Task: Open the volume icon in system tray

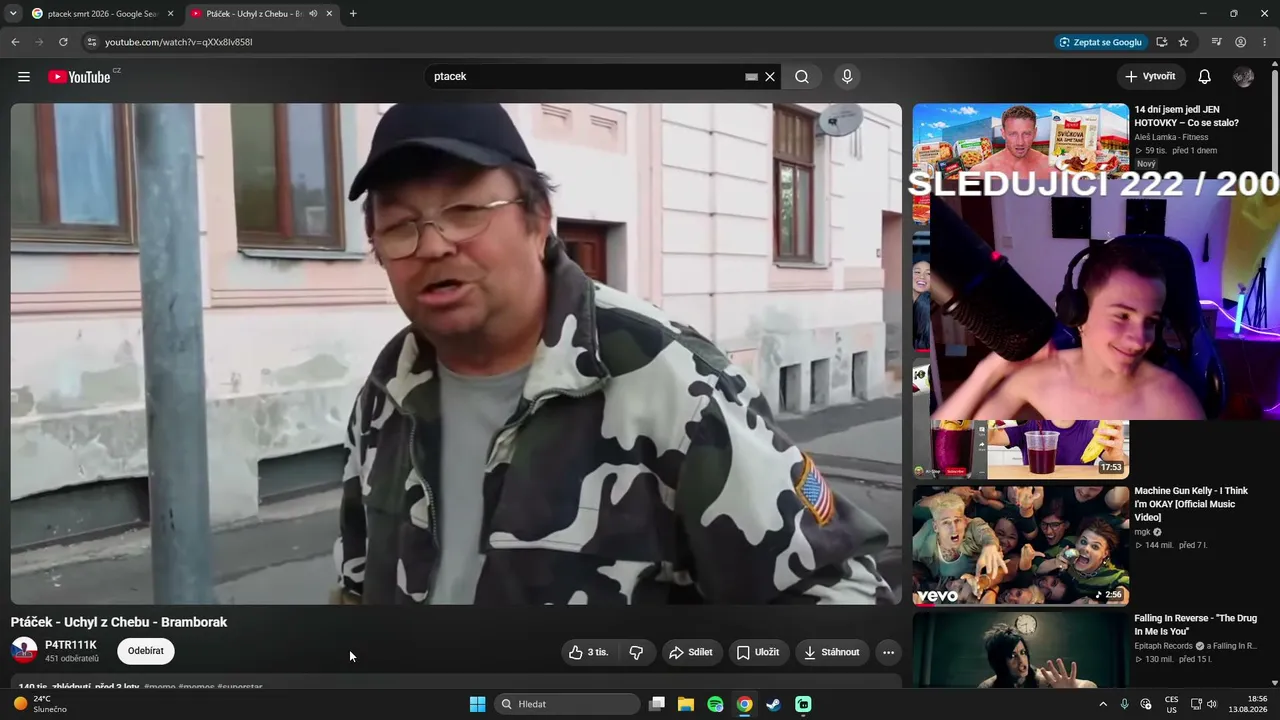Action: tap(1212, 704)
